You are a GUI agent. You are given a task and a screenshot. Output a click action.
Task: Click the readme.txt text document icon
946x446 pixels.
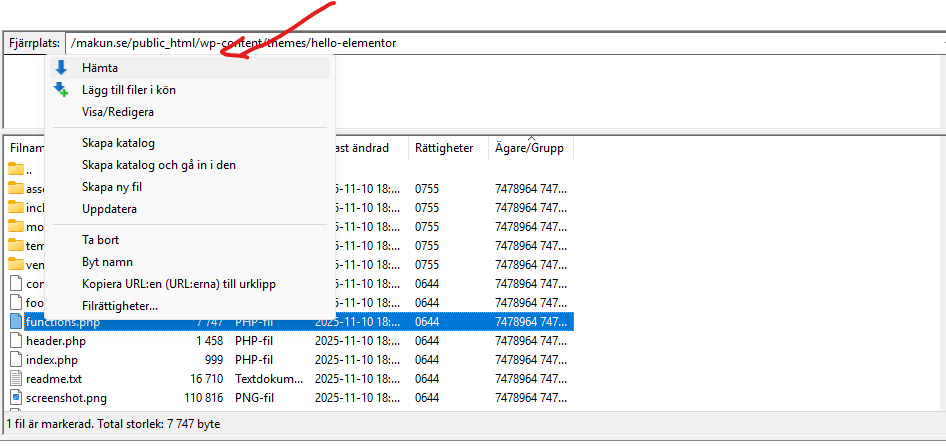click(16, 379)
